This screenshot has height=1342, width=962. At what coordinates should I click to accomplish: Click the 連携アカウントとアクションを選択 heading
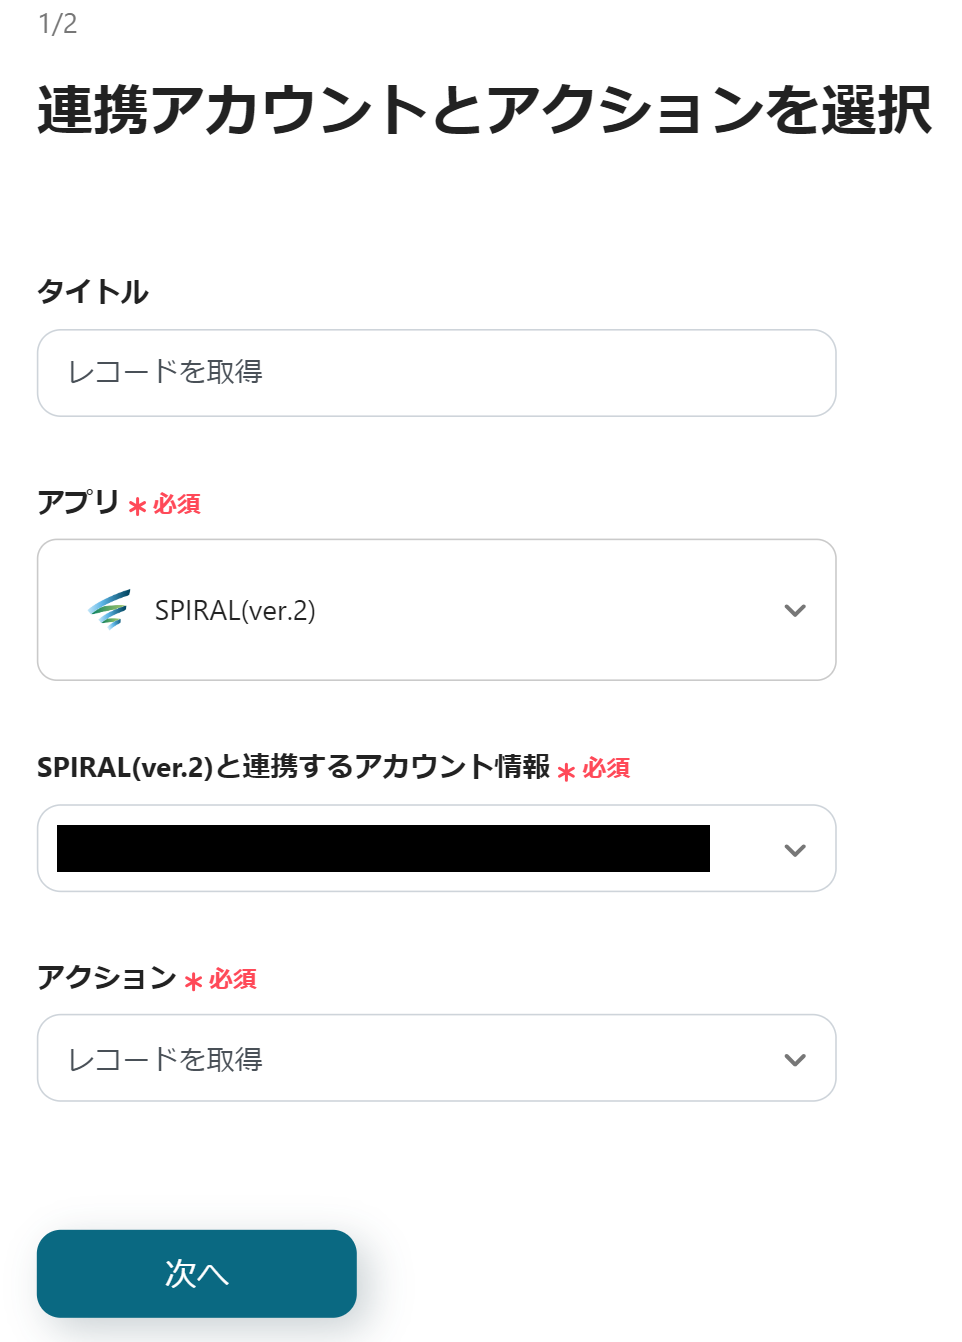tap(484, 110)
